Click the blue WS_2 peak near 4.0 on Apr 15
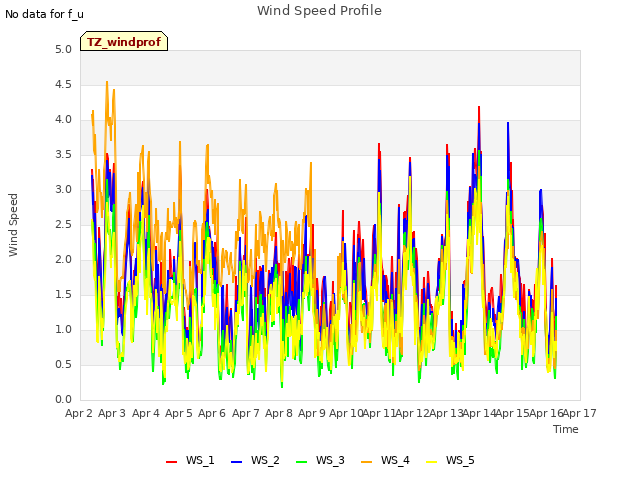The height and width of the screenshot is (480, 640). click(508, 123)
